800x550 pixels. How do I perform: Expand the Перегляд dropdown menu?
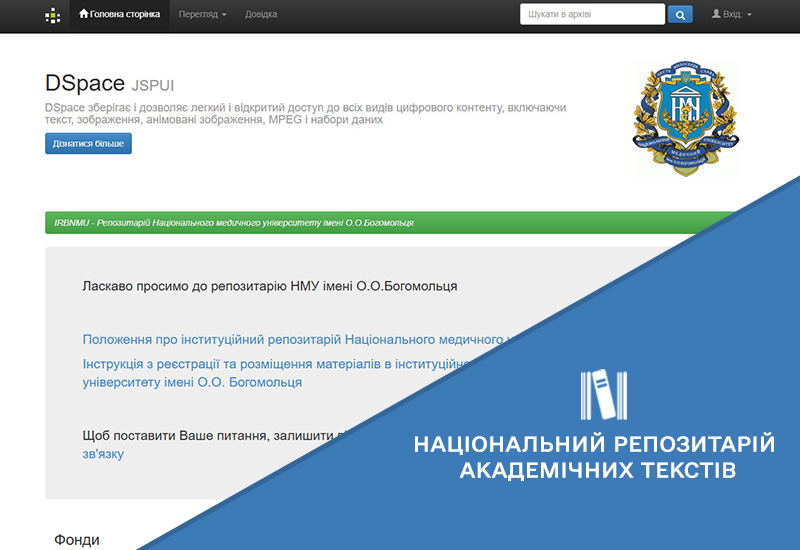pos(202,15)
